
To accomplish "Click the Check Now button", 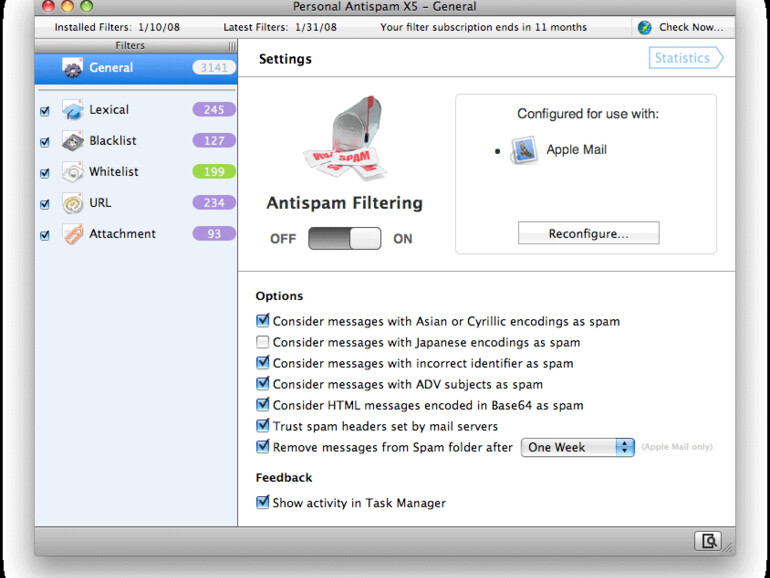I will pyautogui.click(x=683, y=28).
